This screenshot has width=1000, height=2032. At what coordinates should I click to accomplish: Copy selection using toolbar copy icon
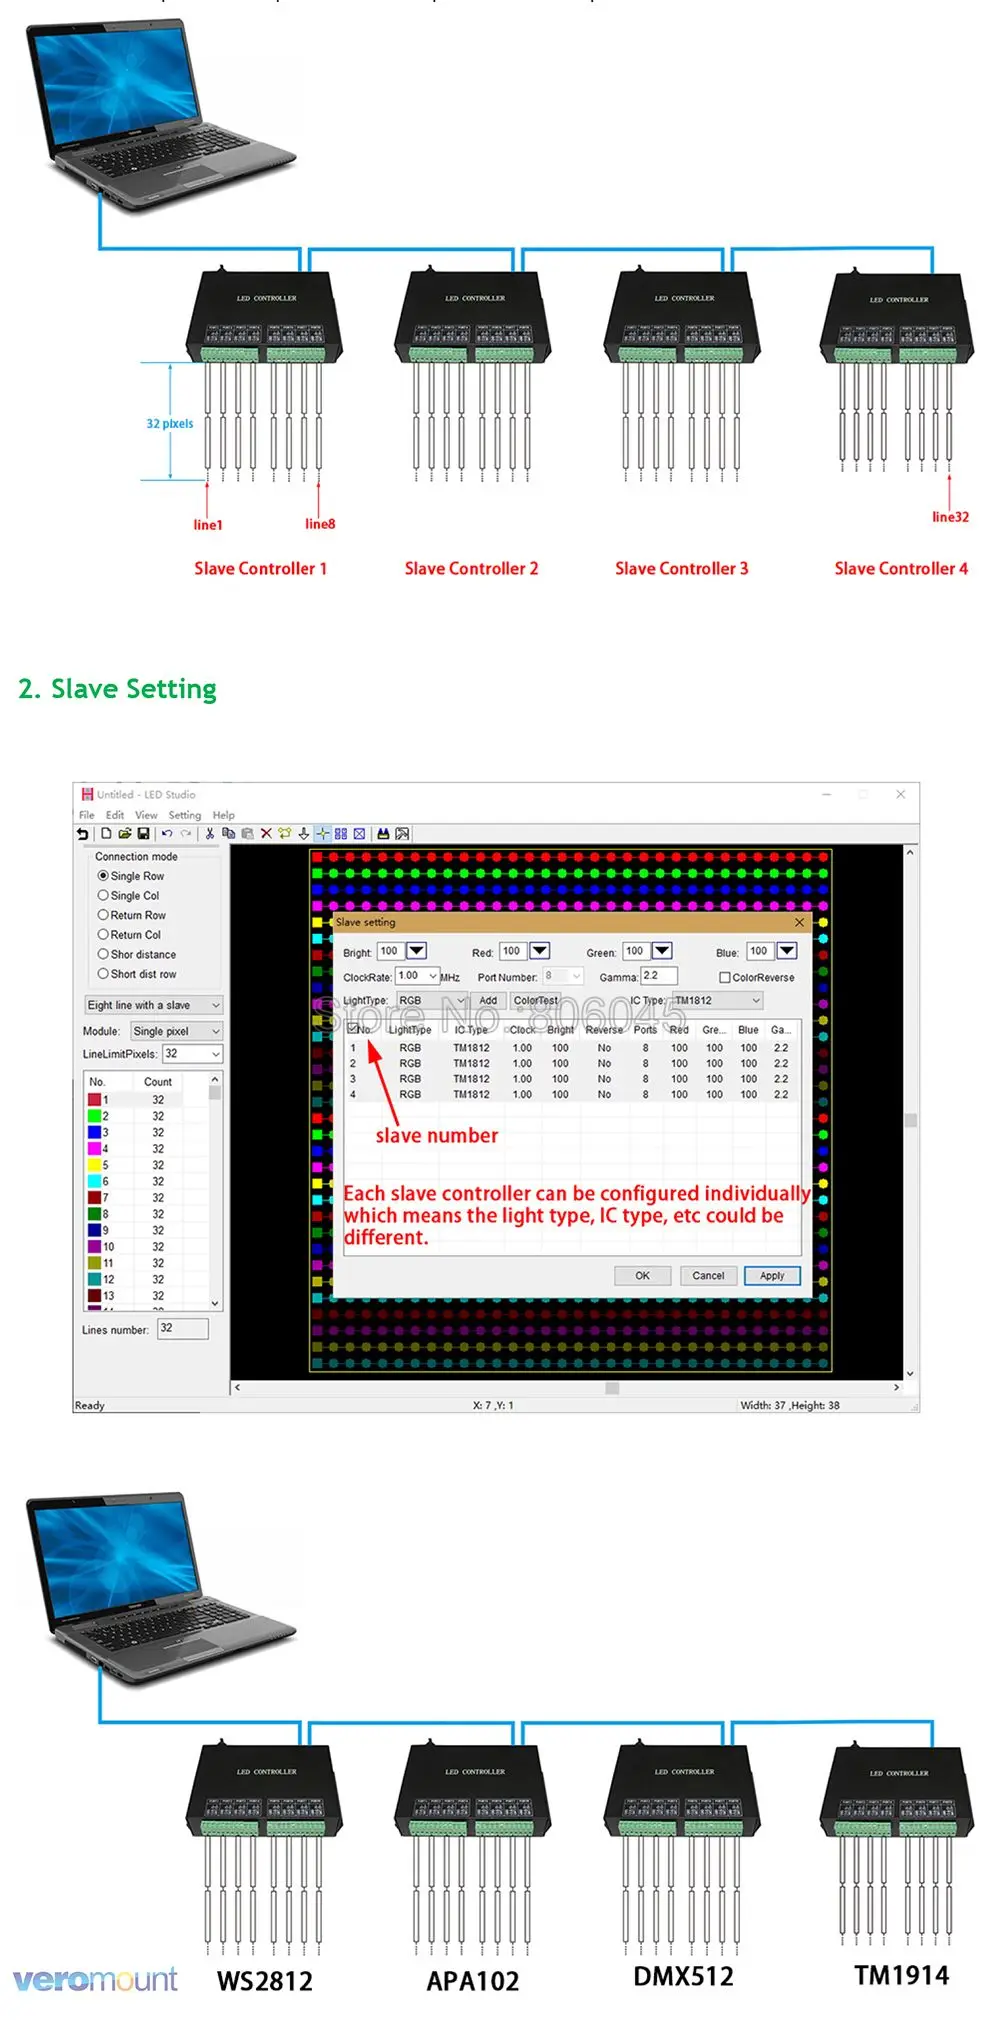[x=228, y=833]
